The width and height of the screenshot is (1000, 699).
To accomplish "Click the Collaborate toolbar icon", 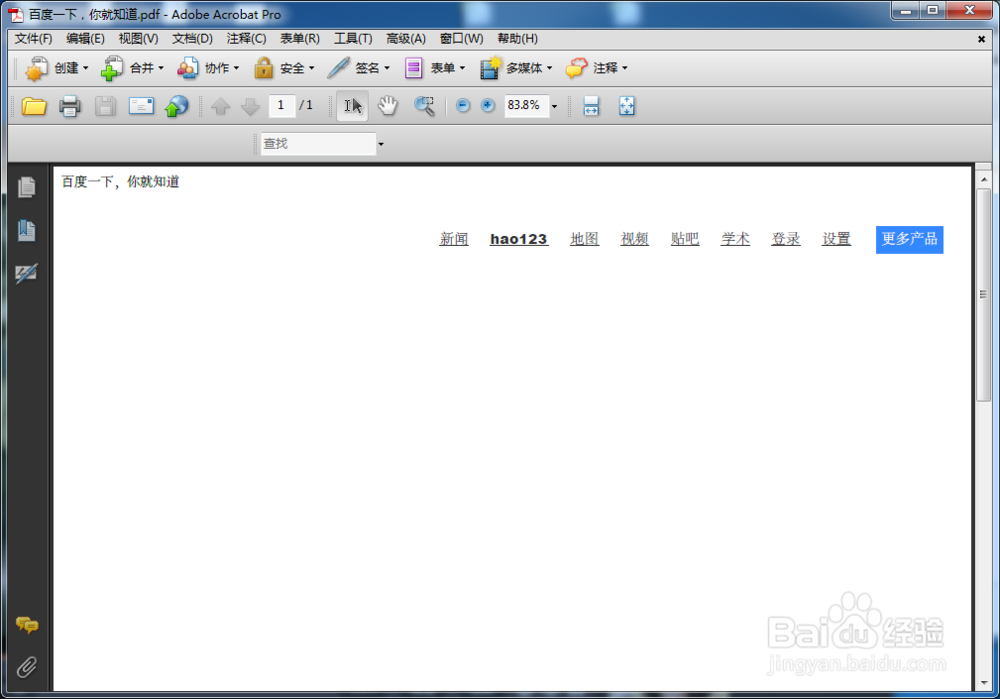I will (x=187, y=68).
